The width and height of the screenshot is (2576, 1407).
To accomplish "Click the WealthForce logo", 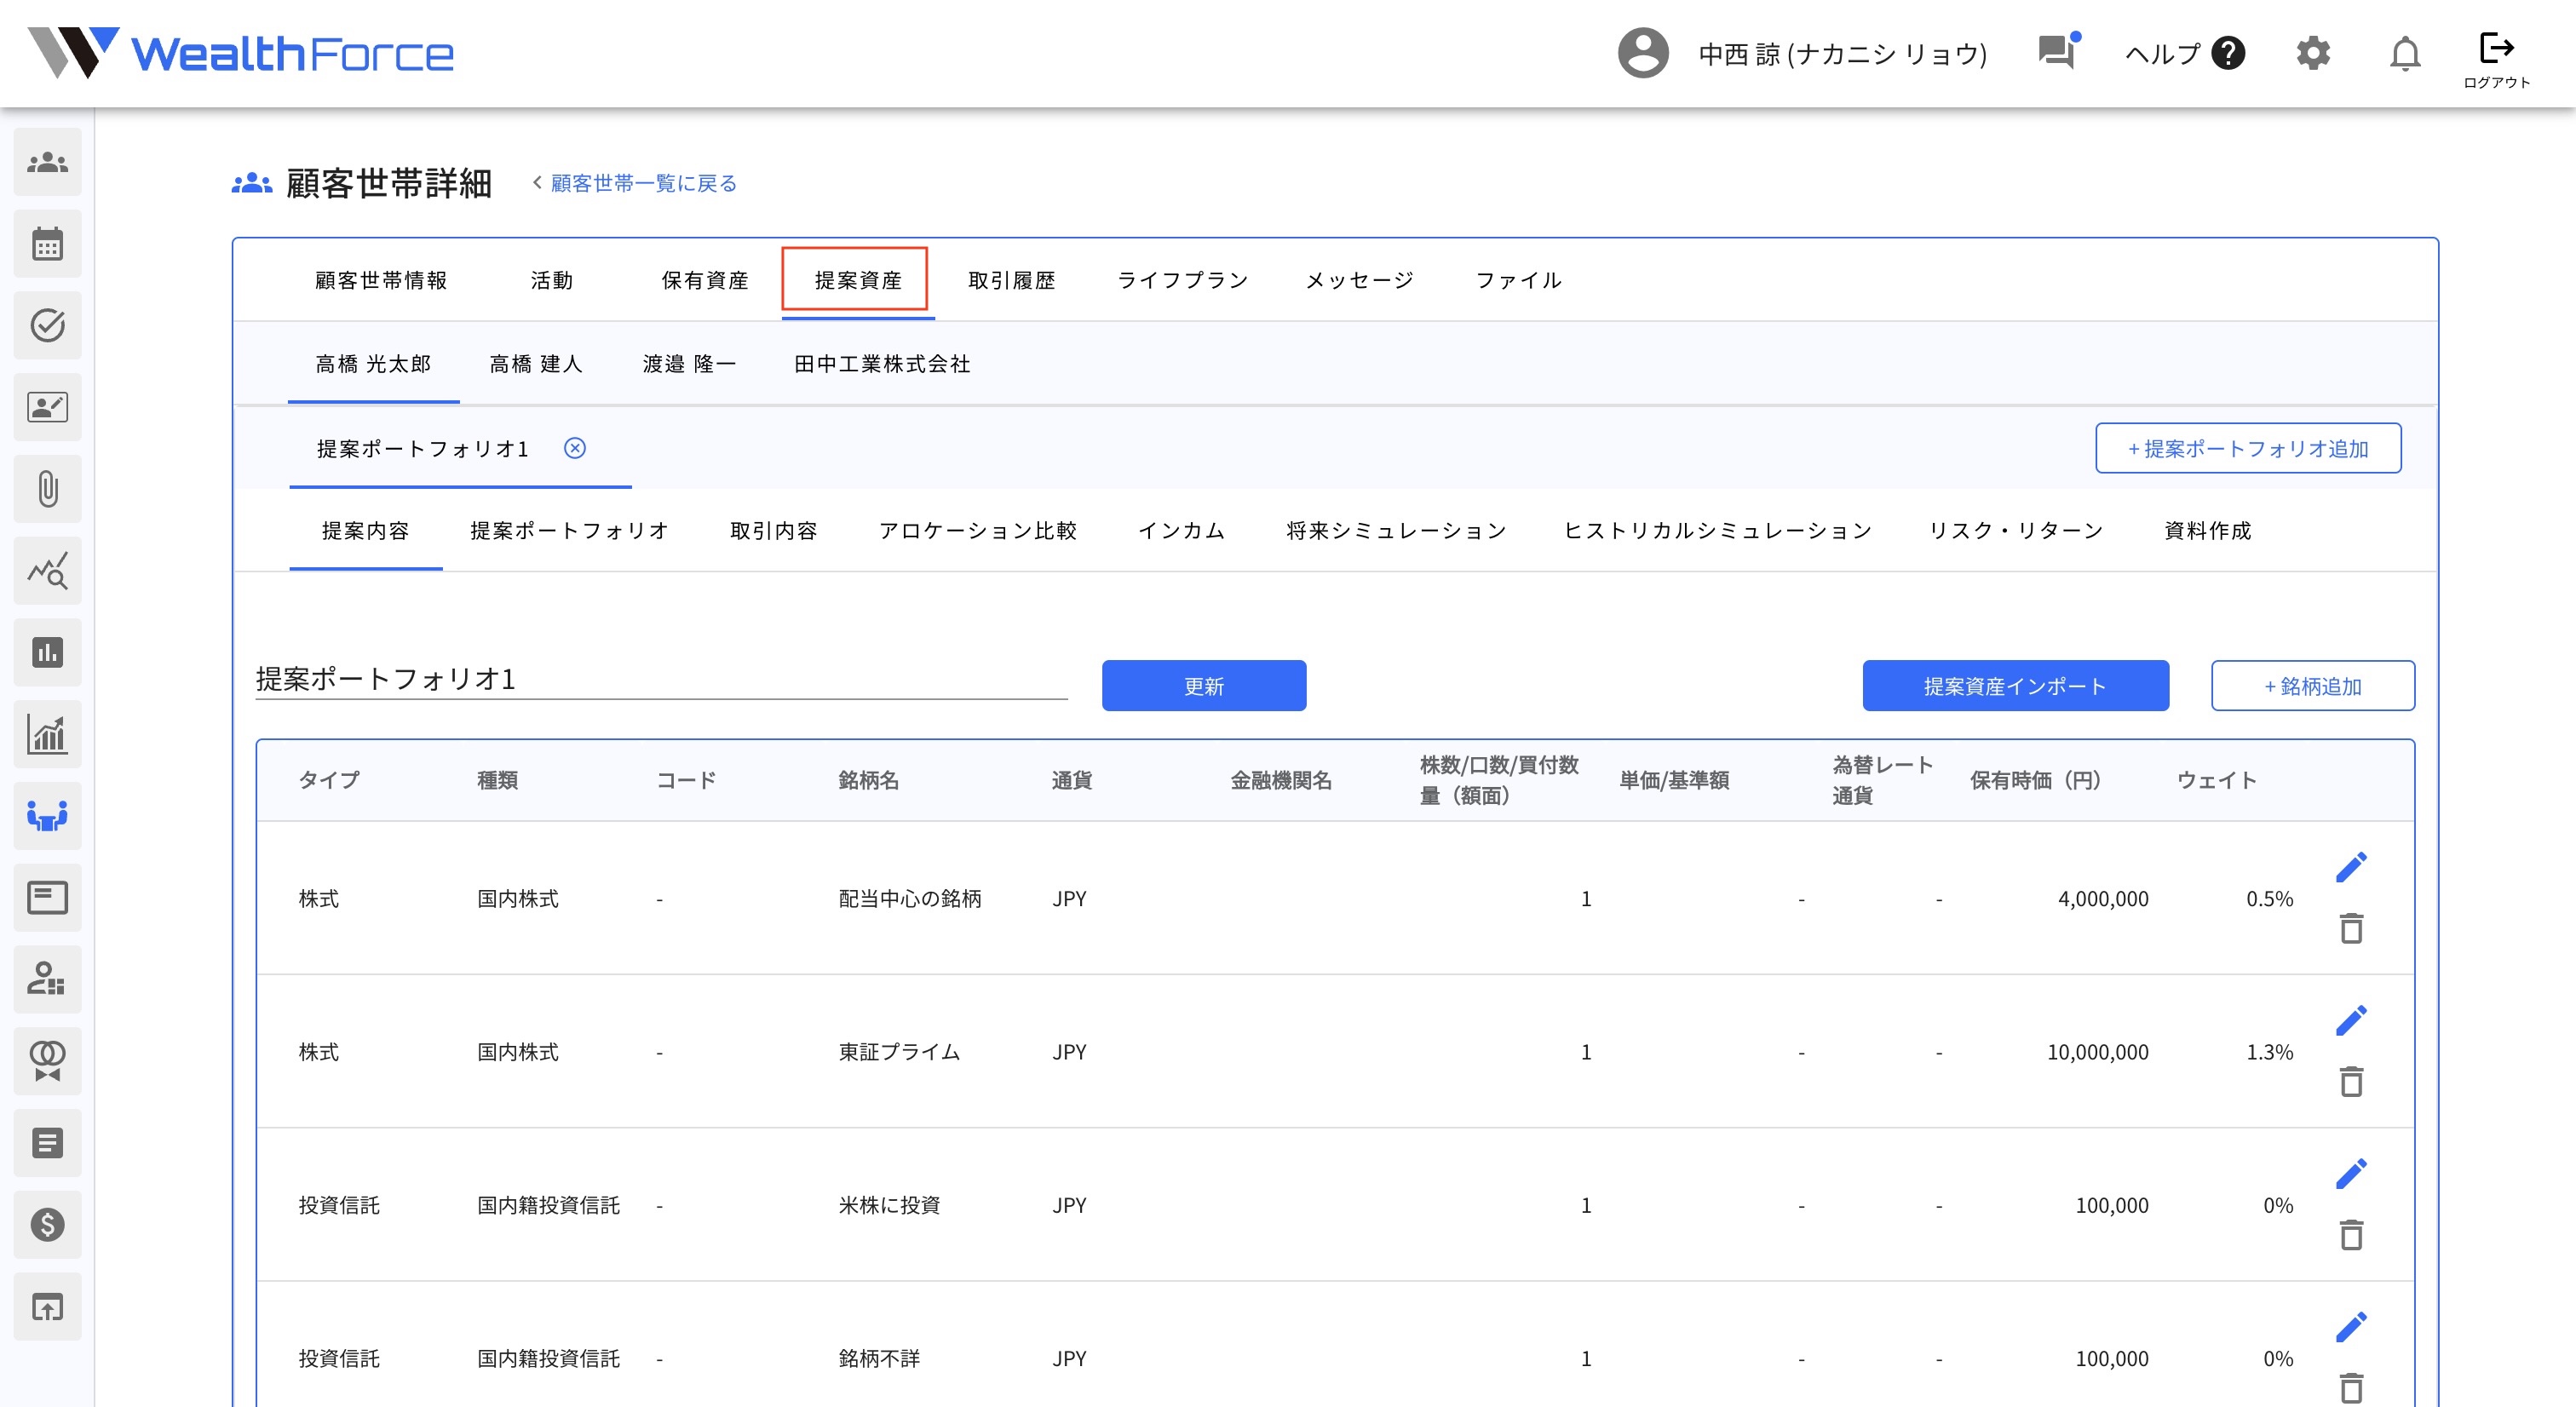I will (x=241, y=53).
